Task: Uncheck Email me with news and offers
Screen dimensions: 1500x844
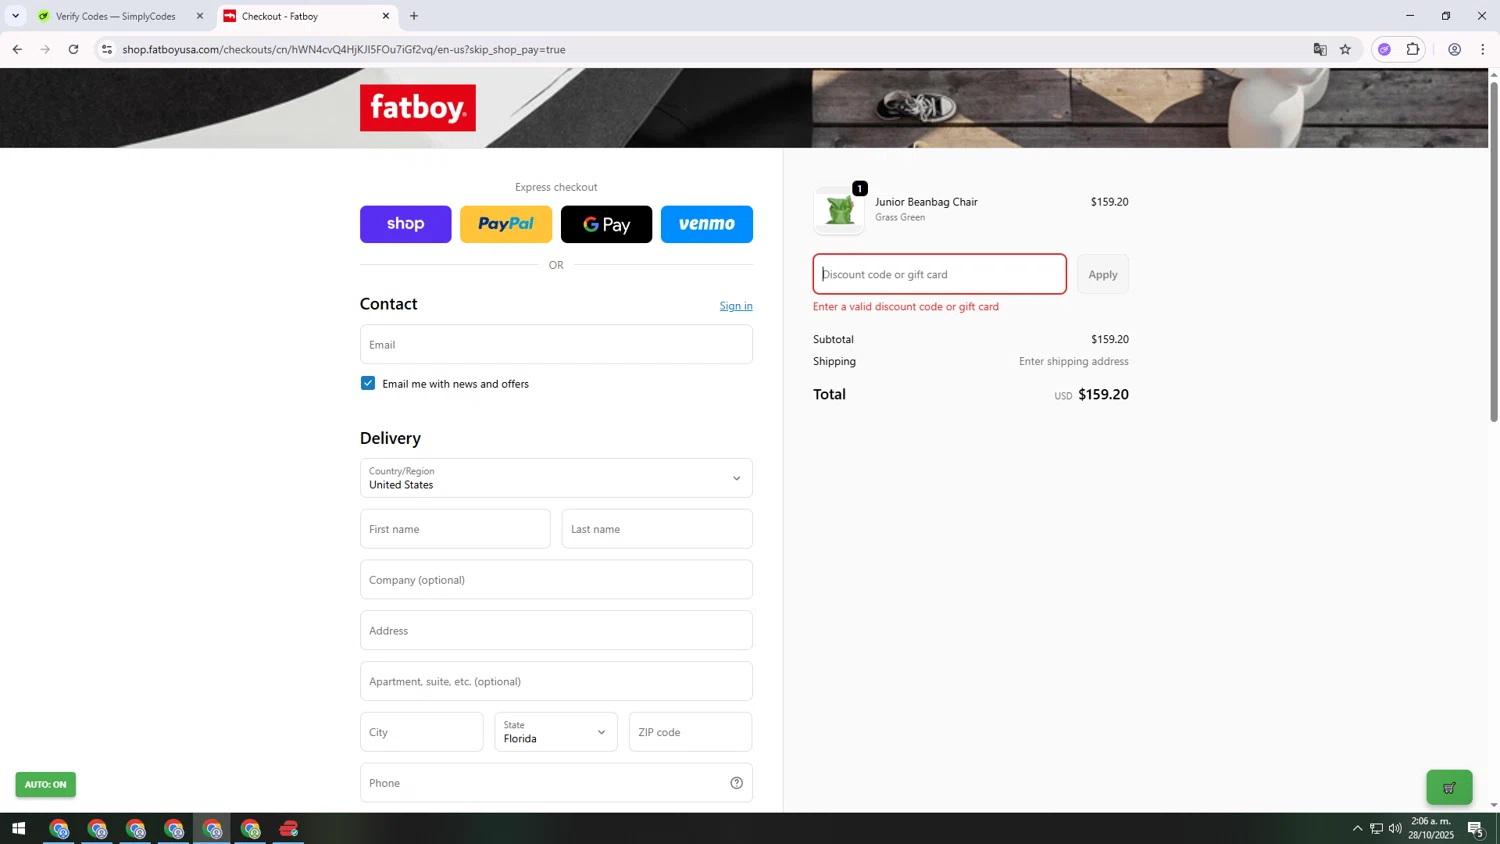Action: [x=368, y=383]
